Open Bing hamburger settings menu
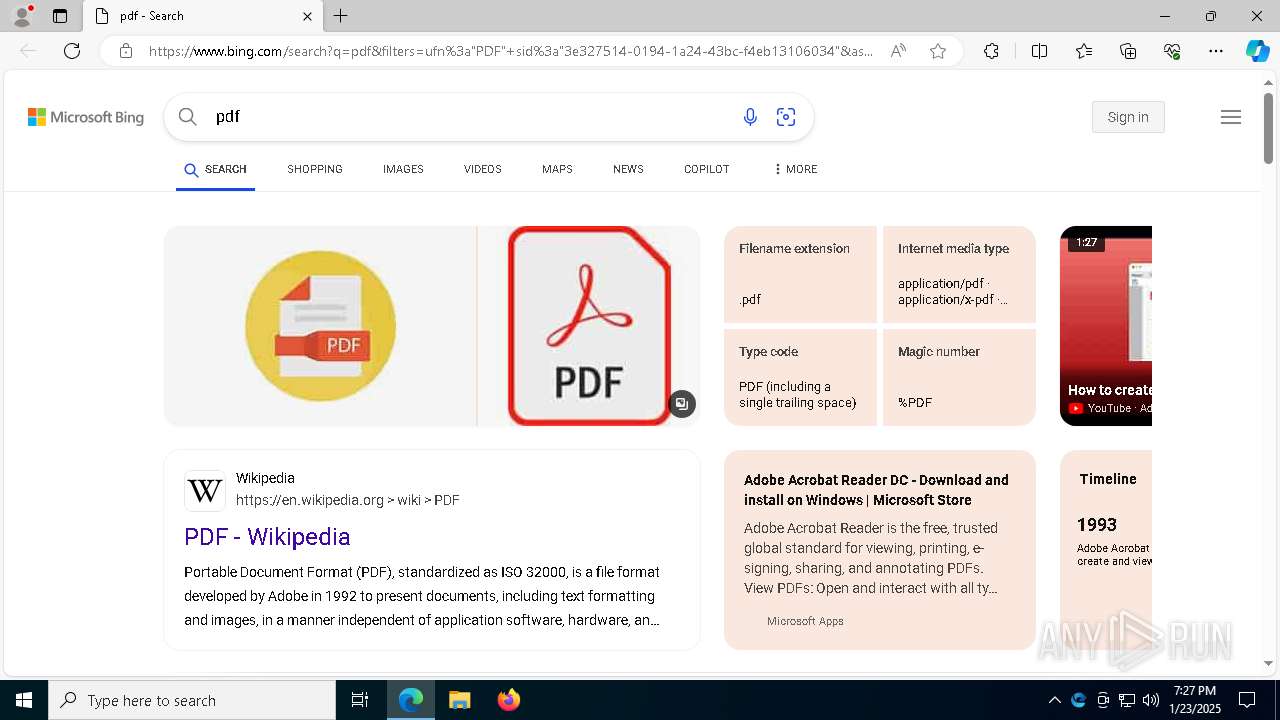The width and height of the screenshot is (1280, 720). click(1231, 117)
